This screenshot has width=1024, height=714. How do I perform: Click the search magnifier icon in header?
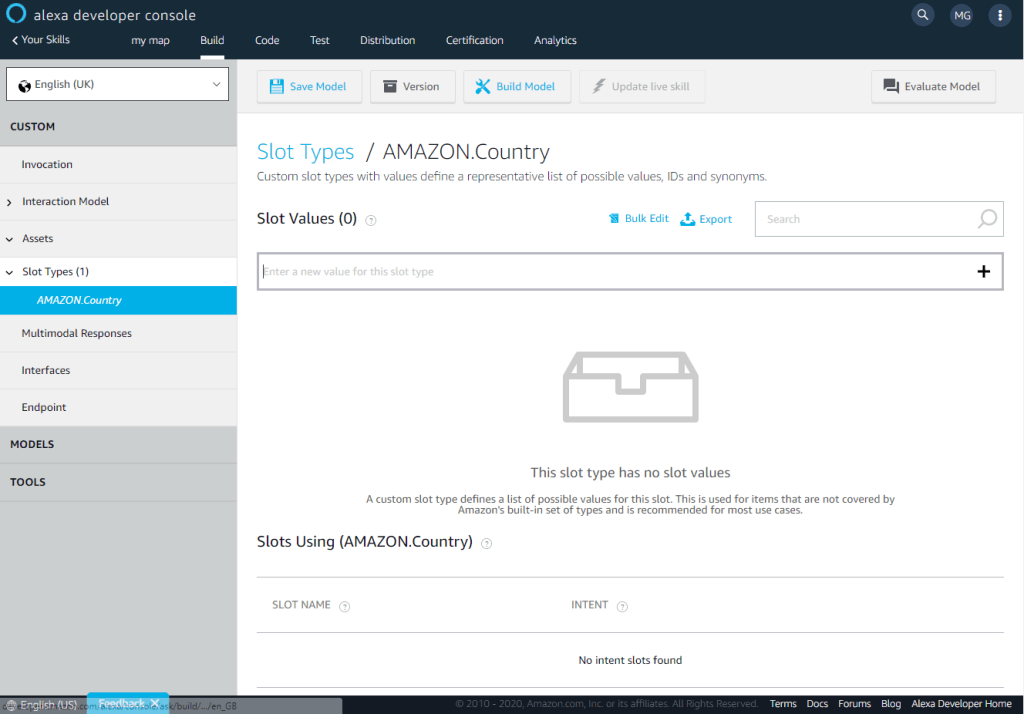[x=922, y=15]
